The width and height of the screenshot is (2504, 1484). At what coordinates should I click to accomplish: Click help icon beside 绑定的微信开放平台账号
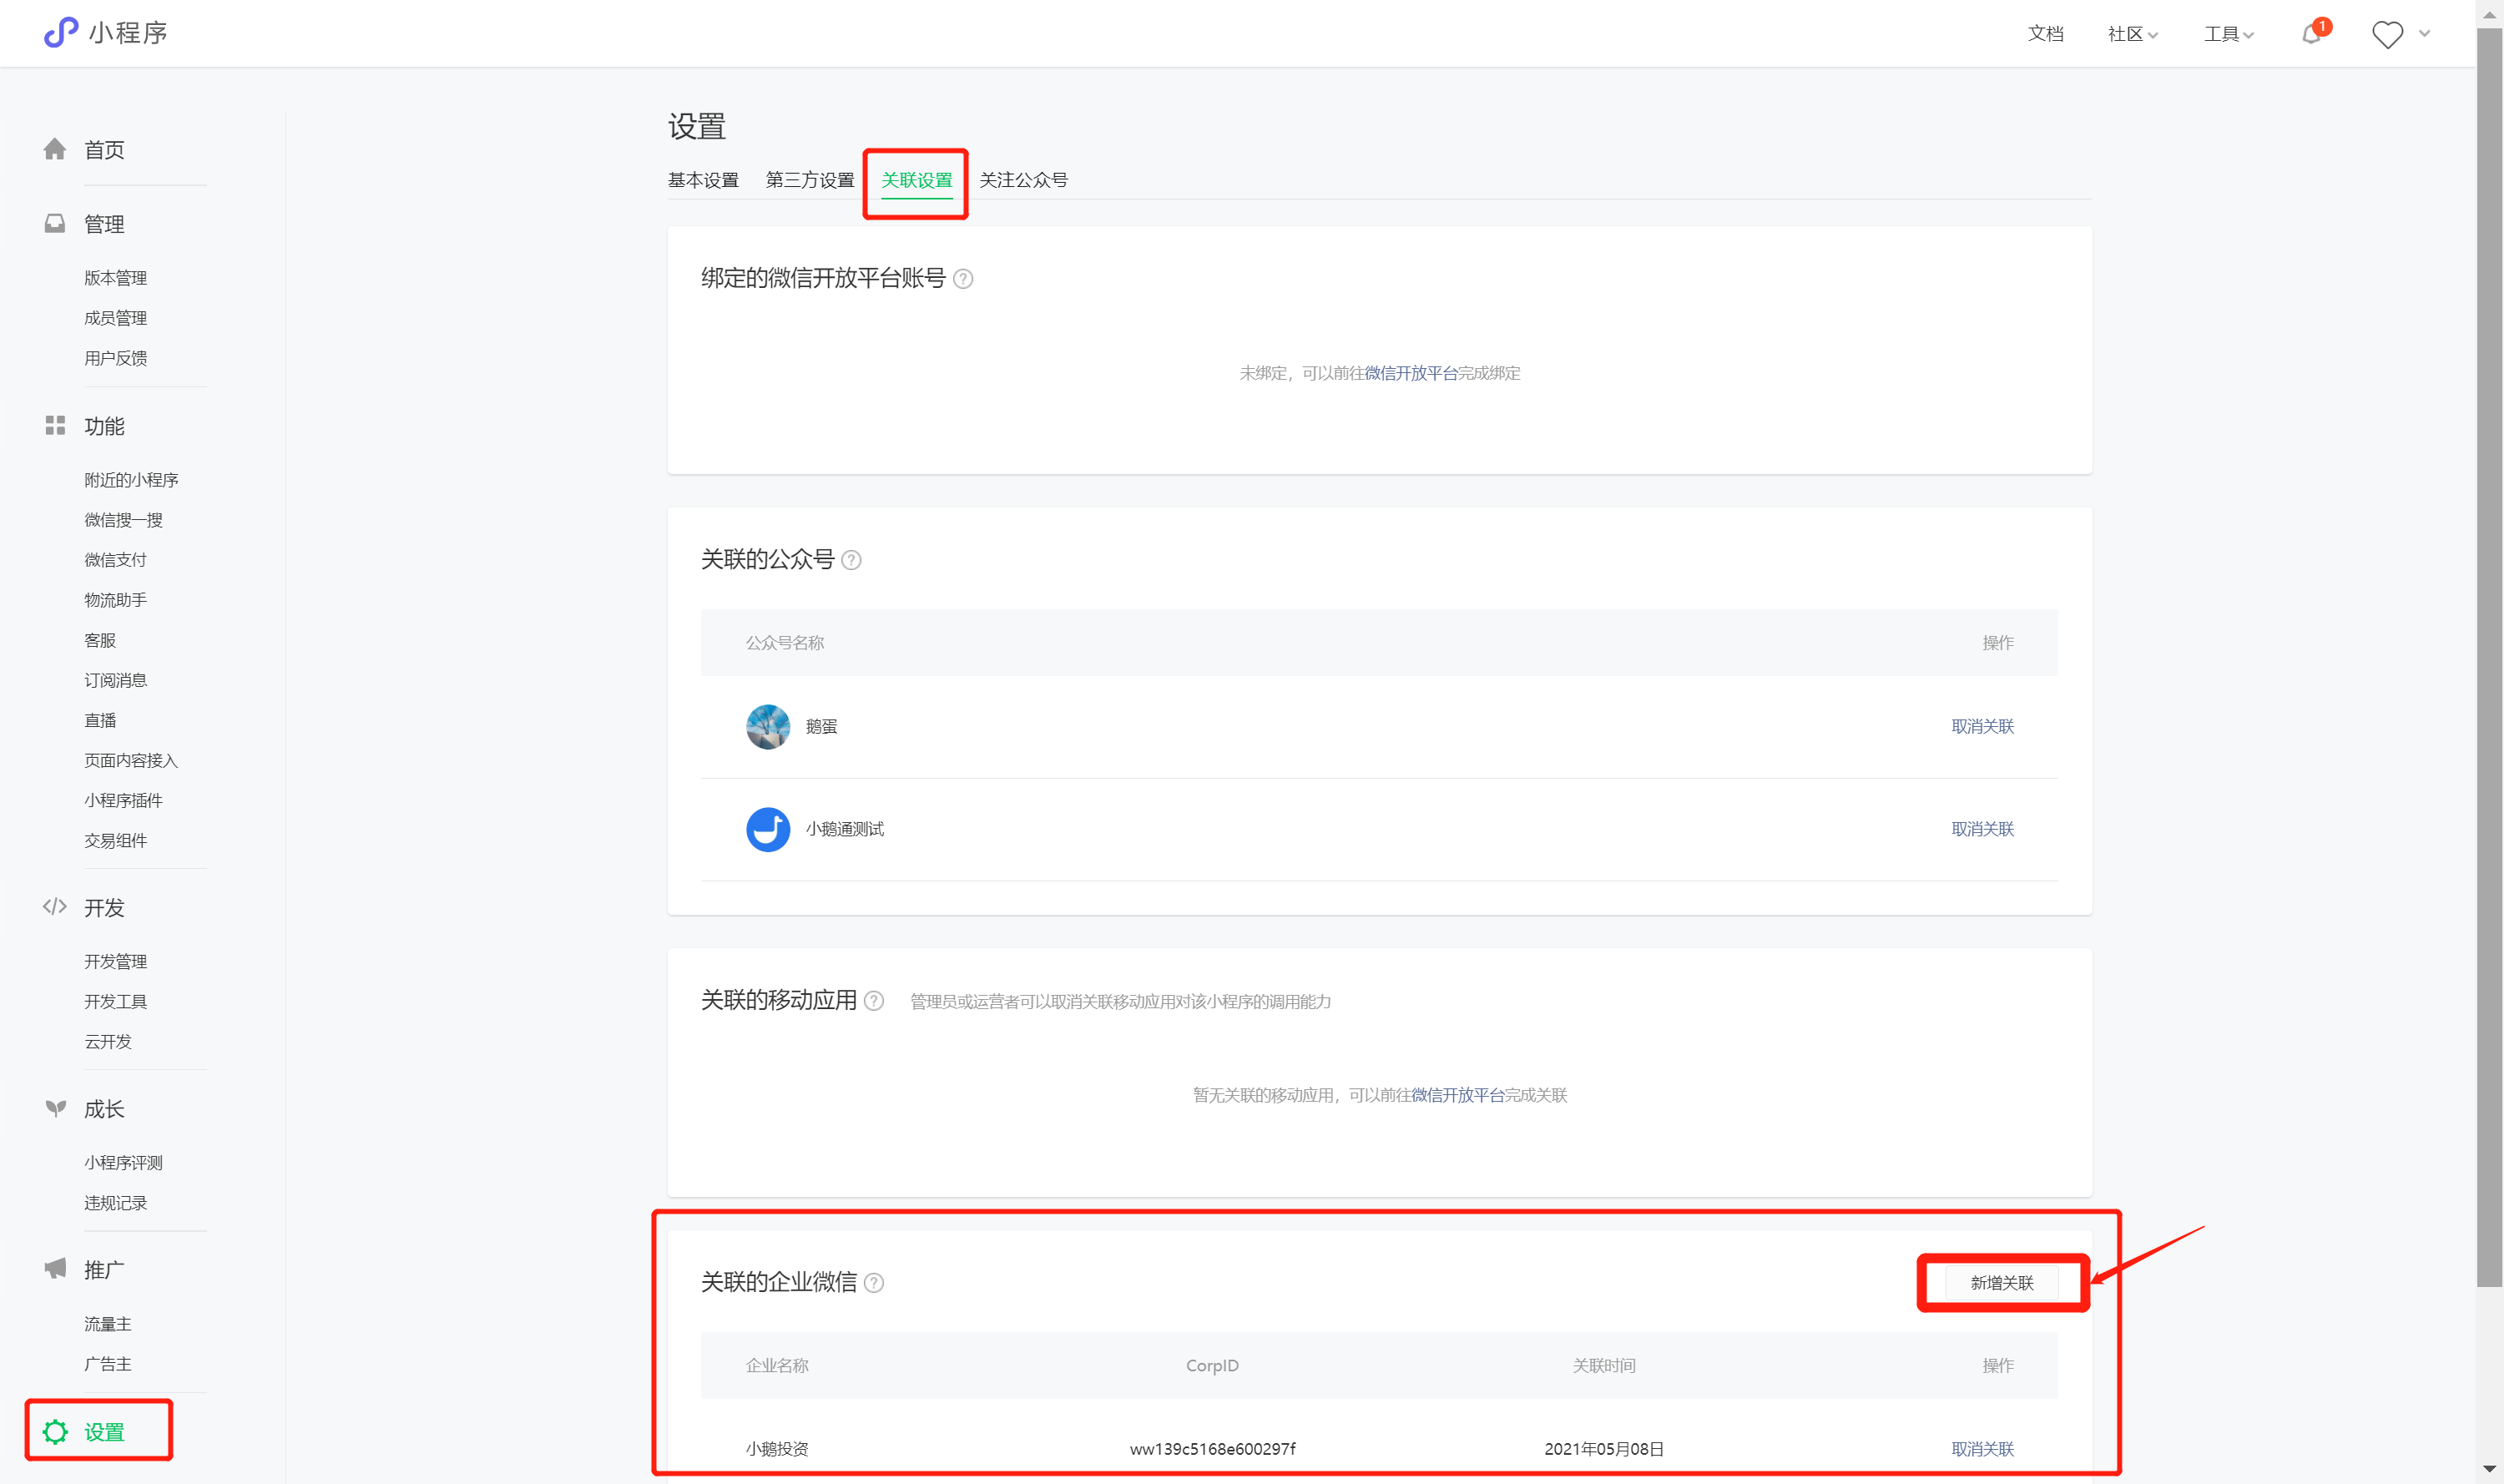click(x=963, y=279)
